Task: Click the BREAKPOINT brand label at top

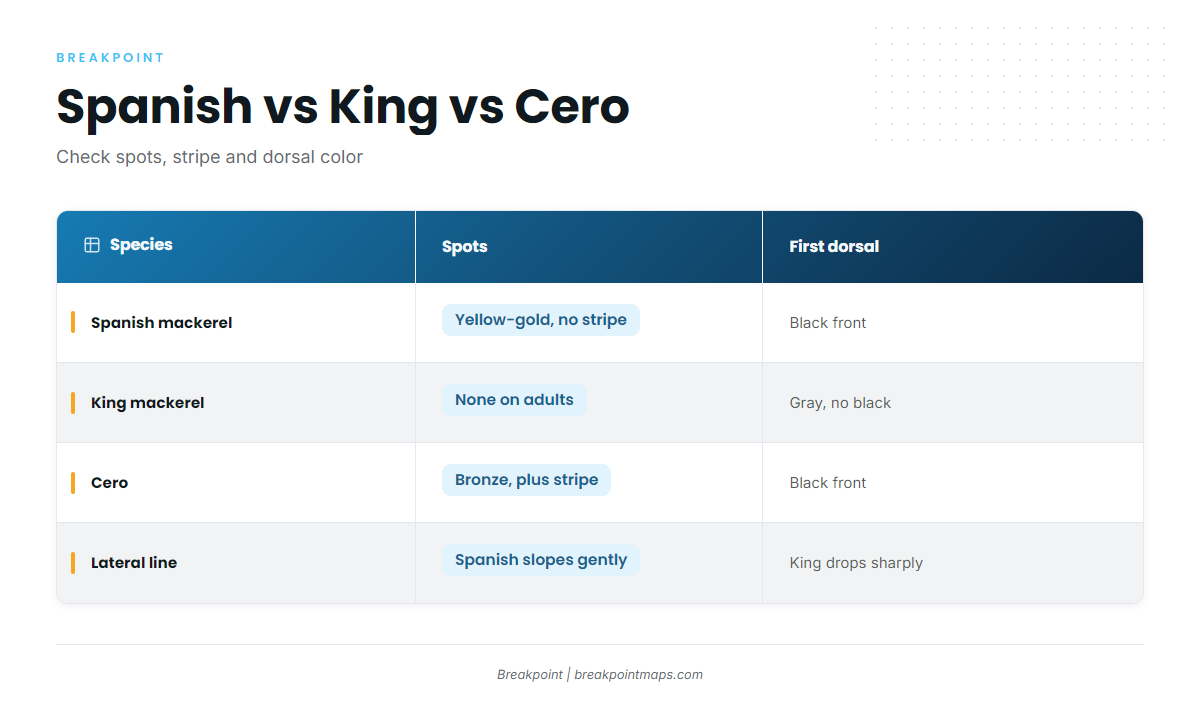Action: [110, 58]
